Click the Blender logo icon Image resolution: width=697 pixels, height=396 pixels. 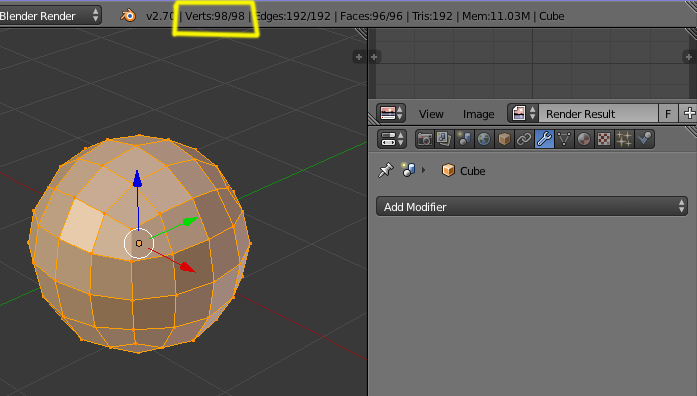pyautogui.click(x=128, y=16)
